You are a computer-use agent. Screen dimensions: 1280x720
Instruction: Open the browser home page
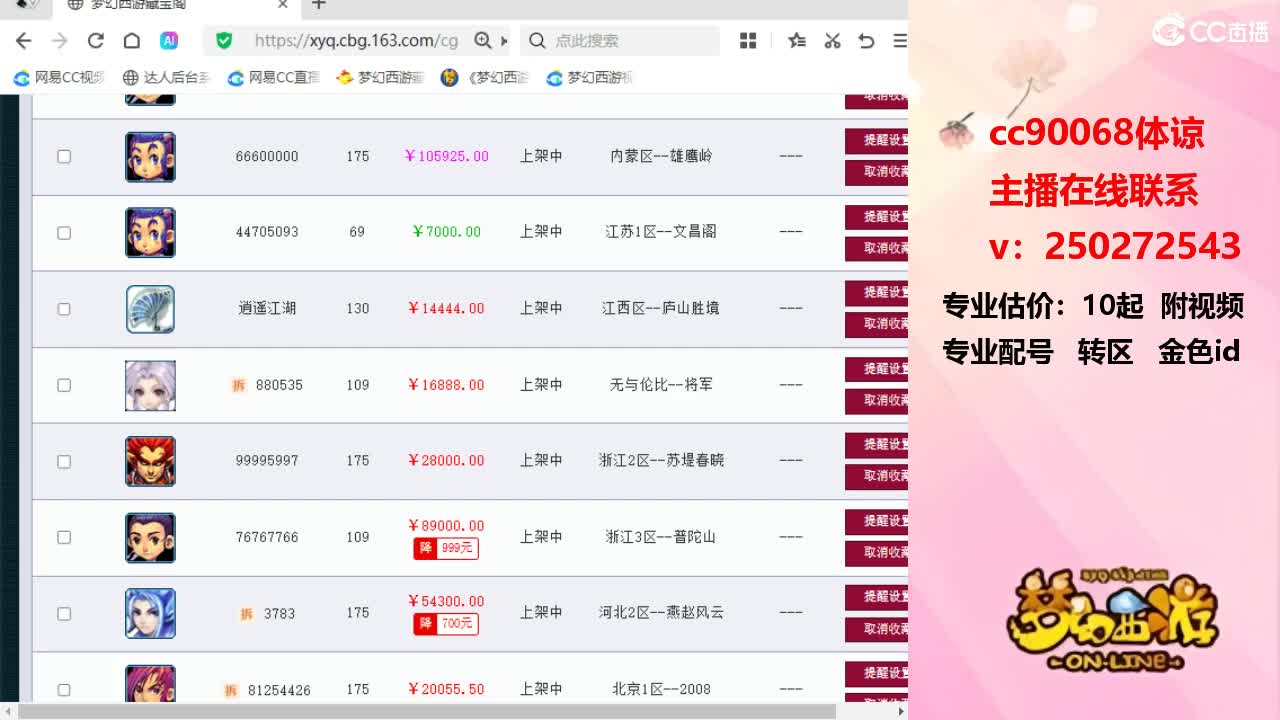click(x=132, y=41)
